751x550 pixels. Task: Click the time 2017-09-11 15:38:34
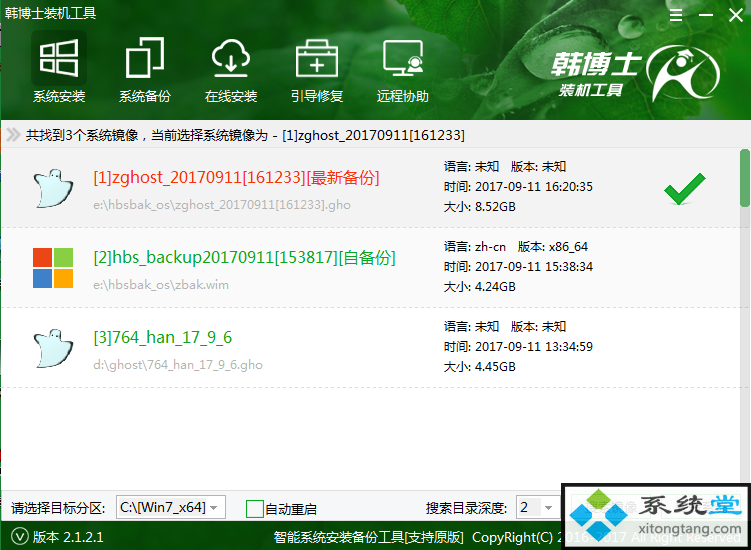click(x=534, y=267)
